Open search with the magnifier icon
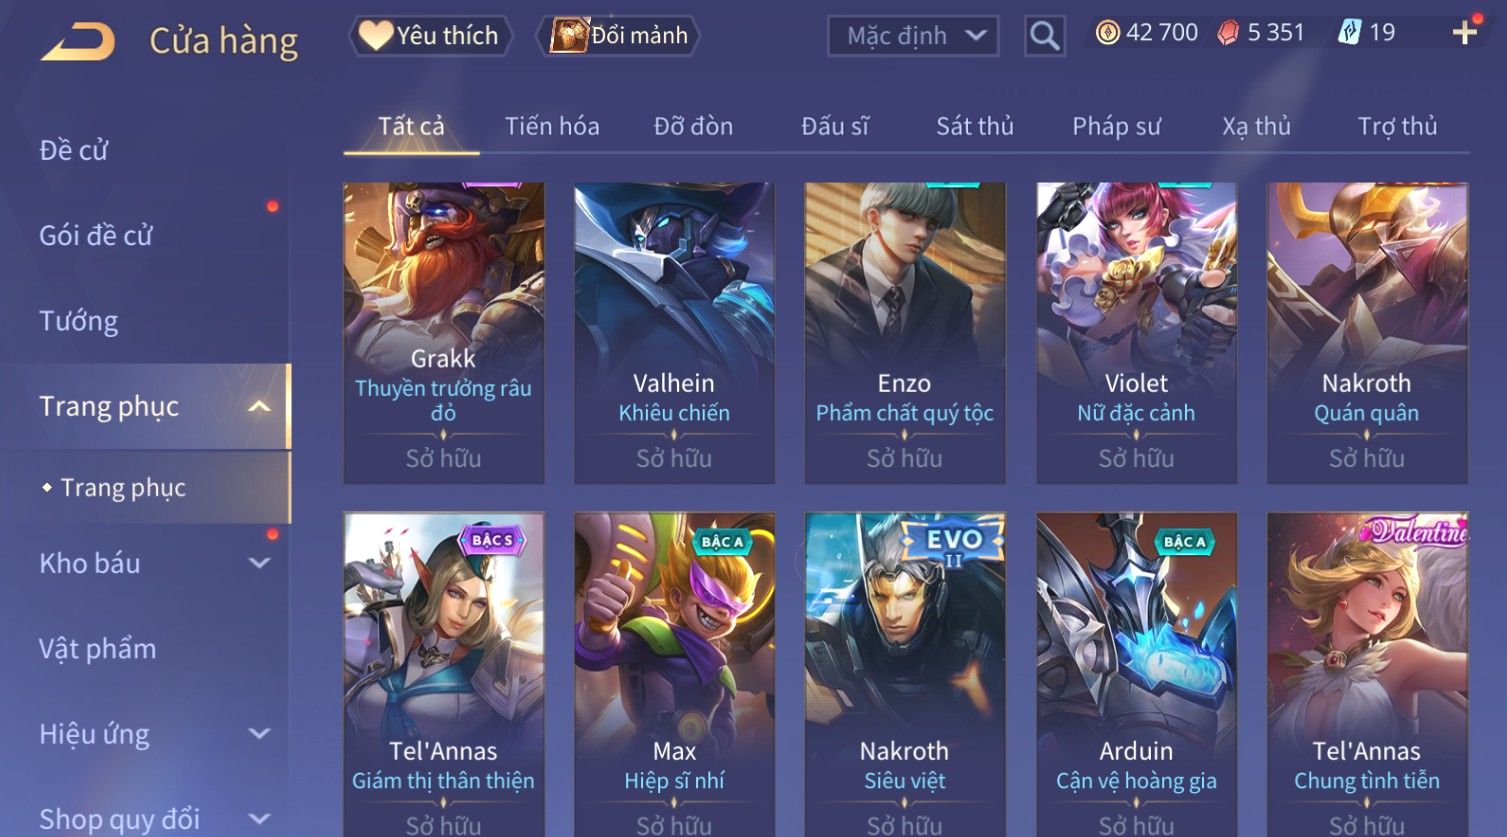The image size is (1507, 837). [x=1044, y=36]
